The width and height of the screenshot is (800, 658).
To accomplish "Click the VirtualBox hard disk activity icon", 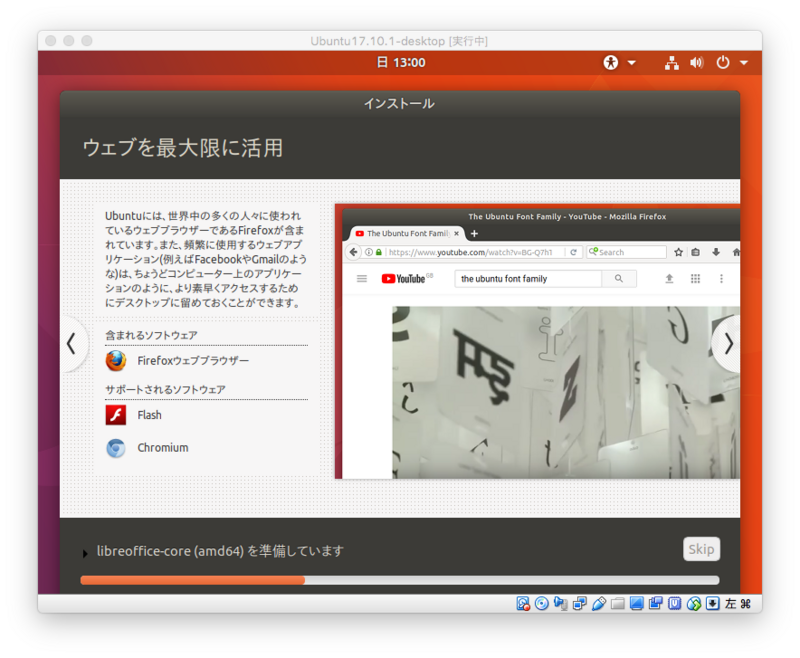I will 523,604.
